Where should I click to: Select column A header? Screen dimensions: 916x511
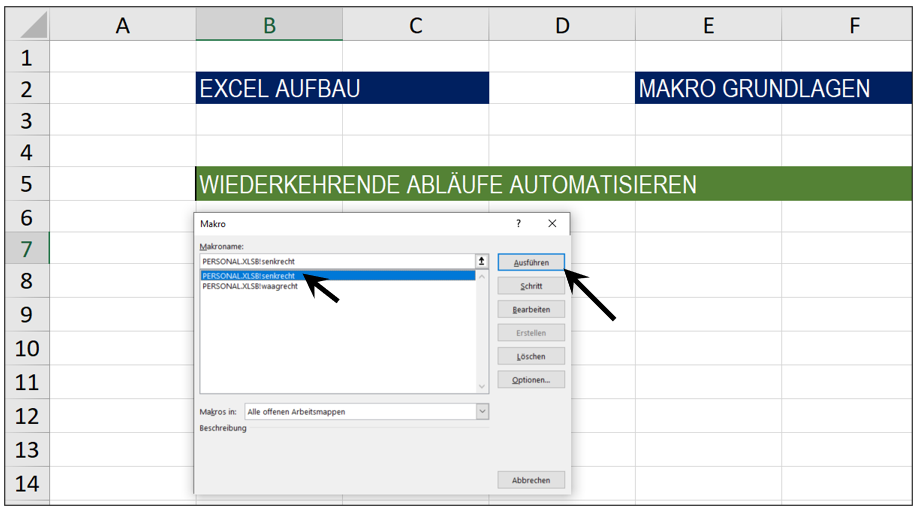[x=123, y=25]
